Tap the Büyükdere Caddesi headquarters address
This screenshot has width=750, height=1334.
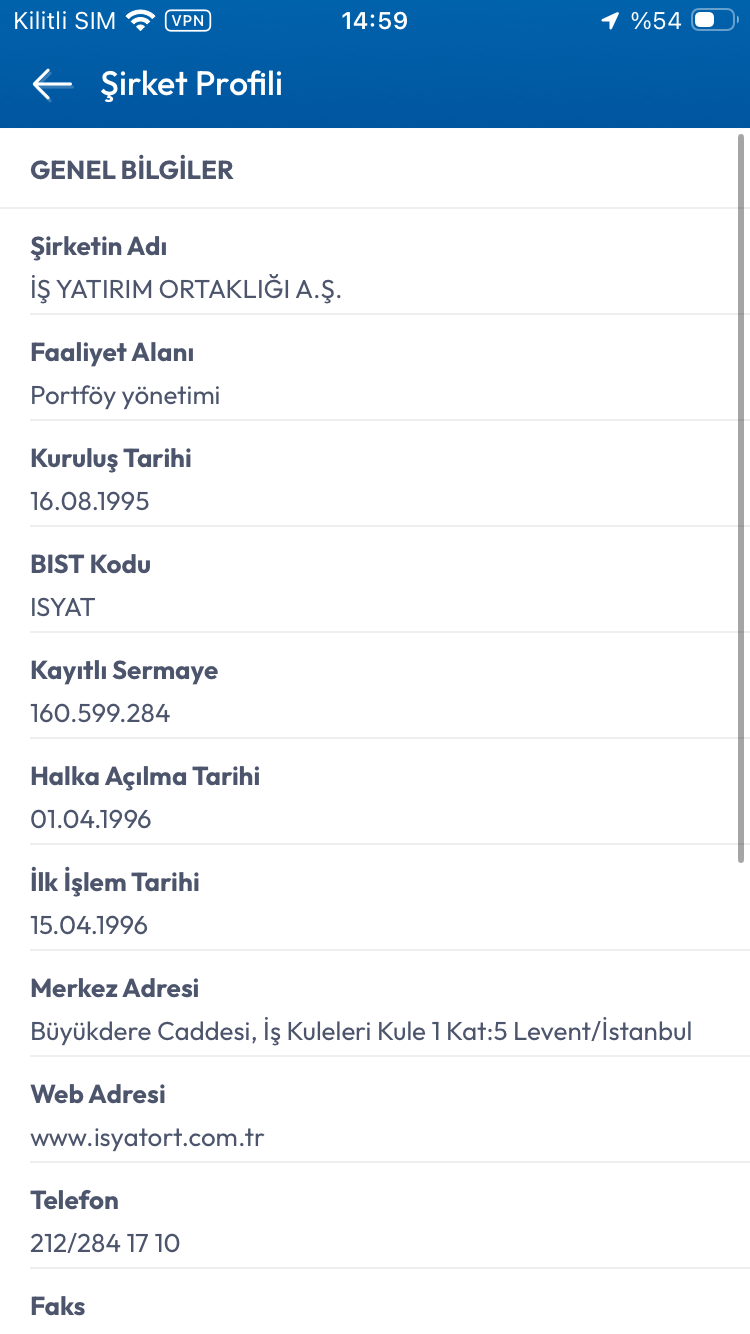[x=361, y=1031]
